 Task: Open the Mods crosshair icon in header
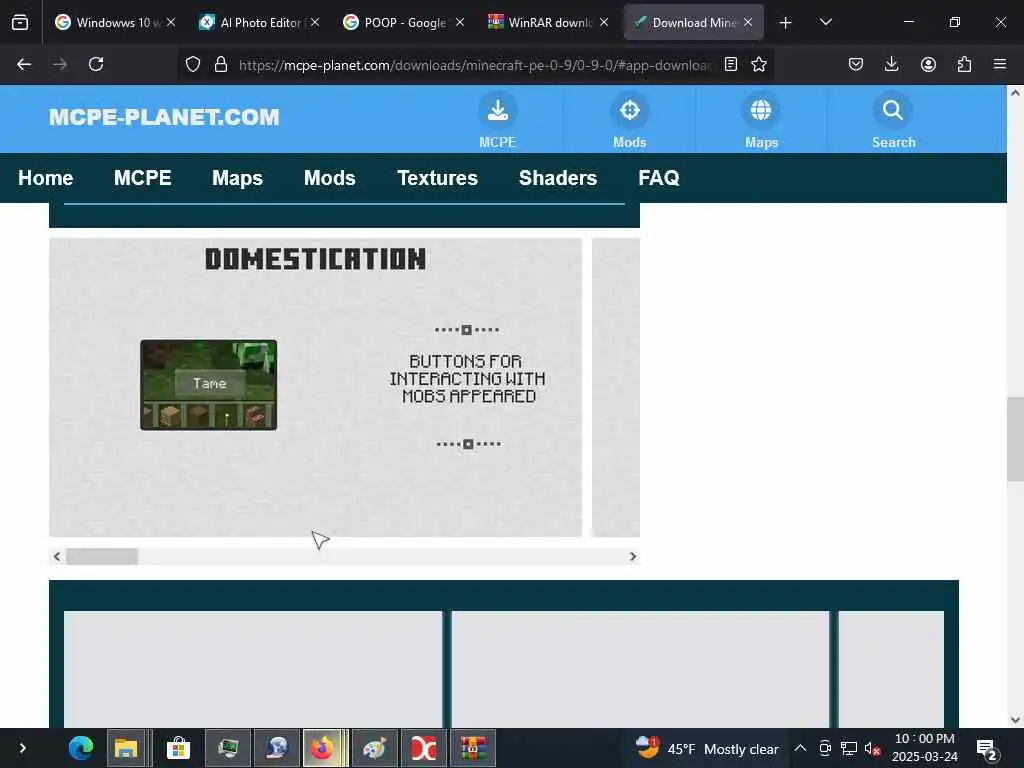click(x=630, y=110)
